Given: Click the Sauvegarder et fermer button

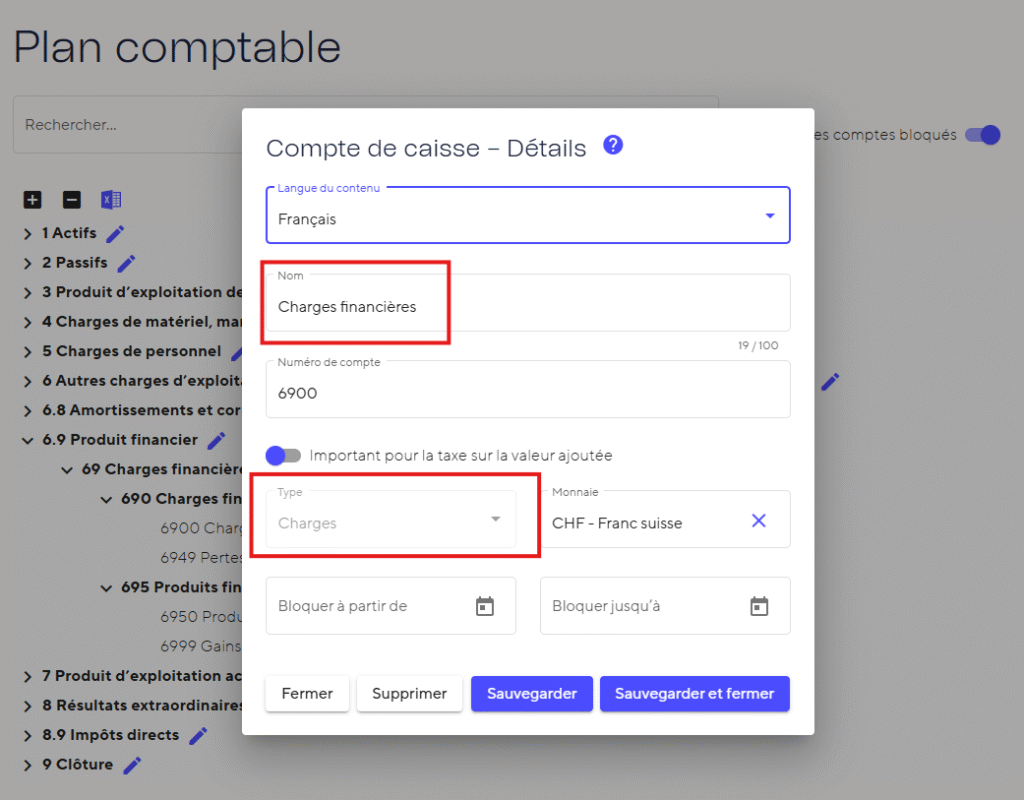Looking at the screenshot, I should tap(694, 694).
